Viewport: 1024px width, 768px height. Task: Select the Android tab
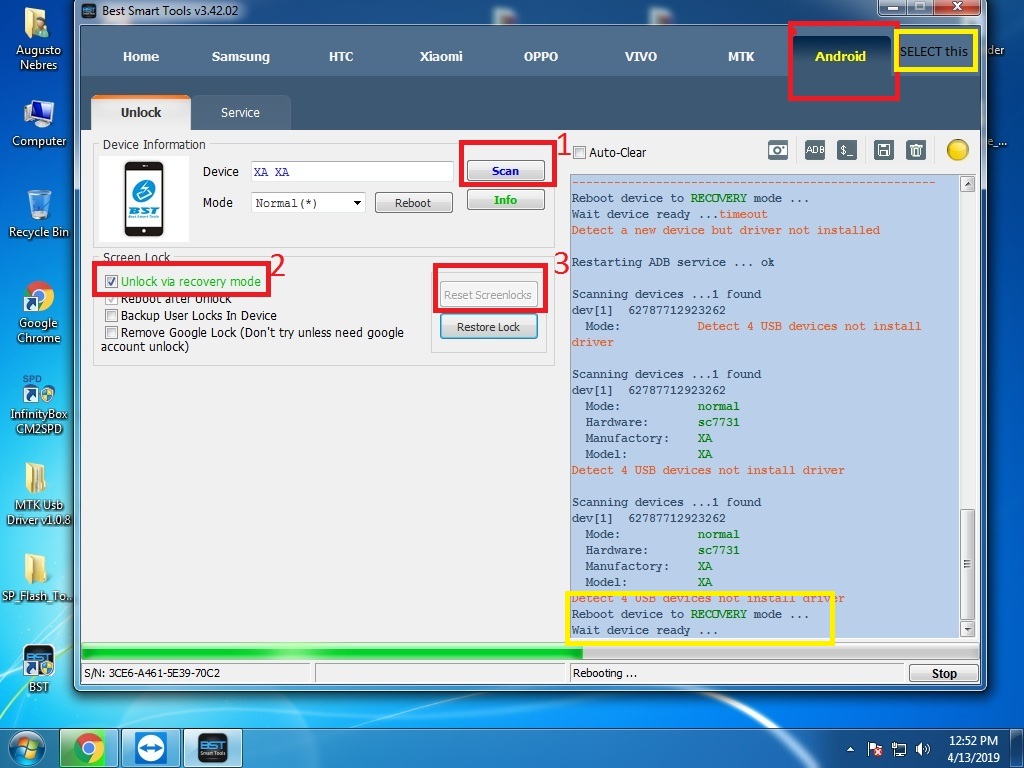point(840,56)
